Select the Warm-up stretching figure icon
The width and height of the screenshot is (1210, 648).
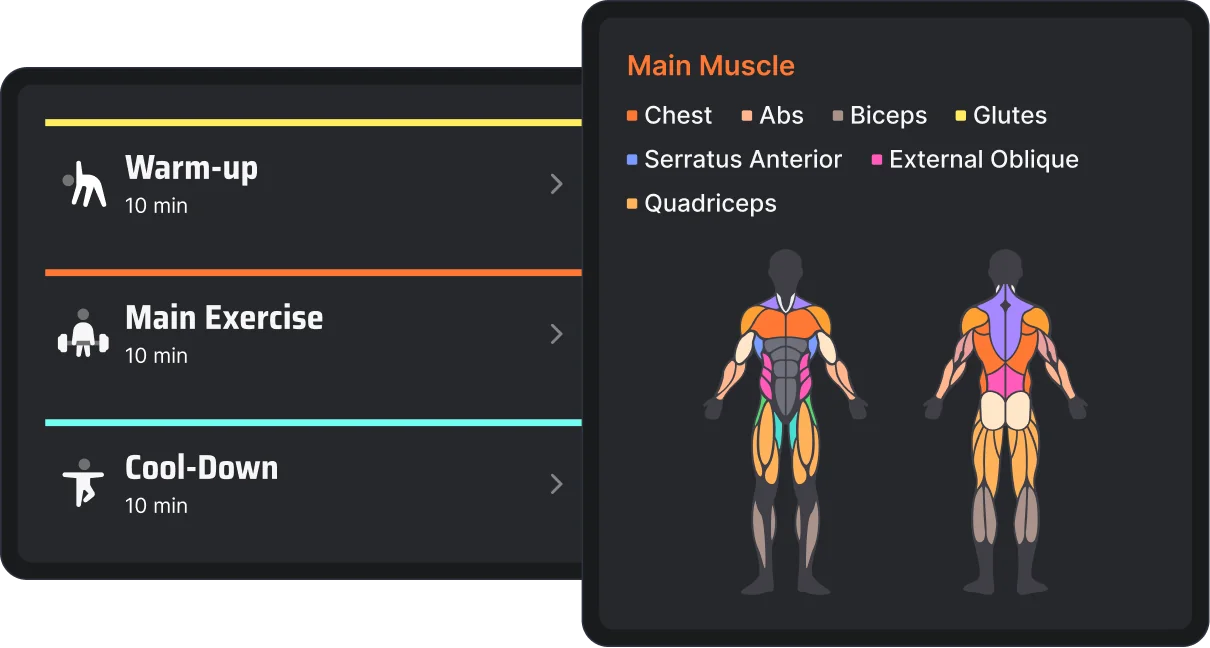tap(85, 184)
